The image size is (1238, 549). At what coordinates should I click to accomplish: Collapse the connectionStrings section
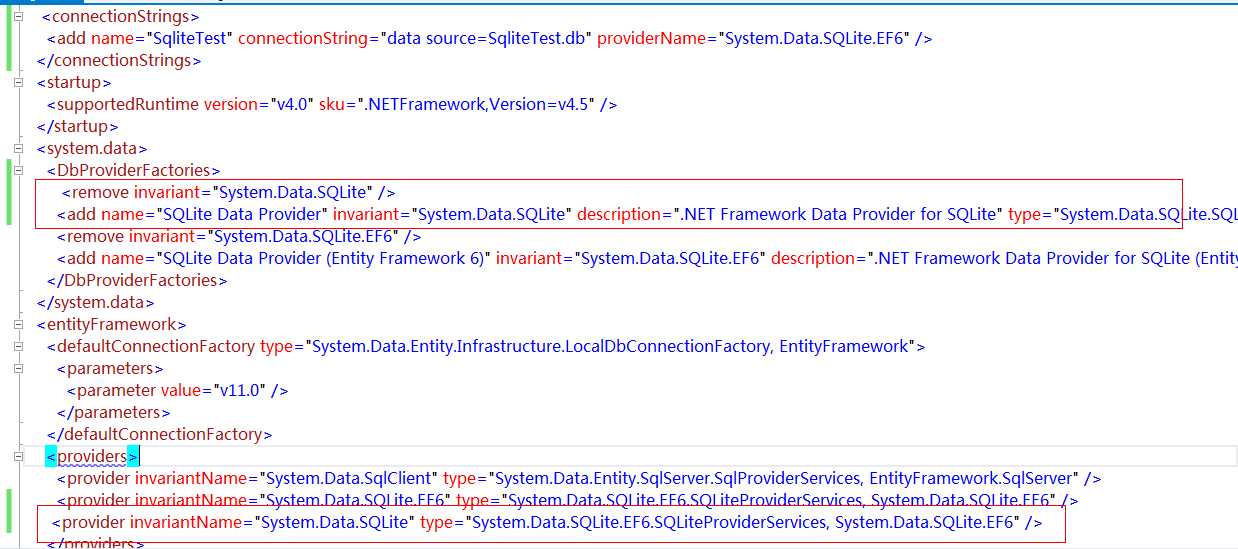click(x=18, y=17)
